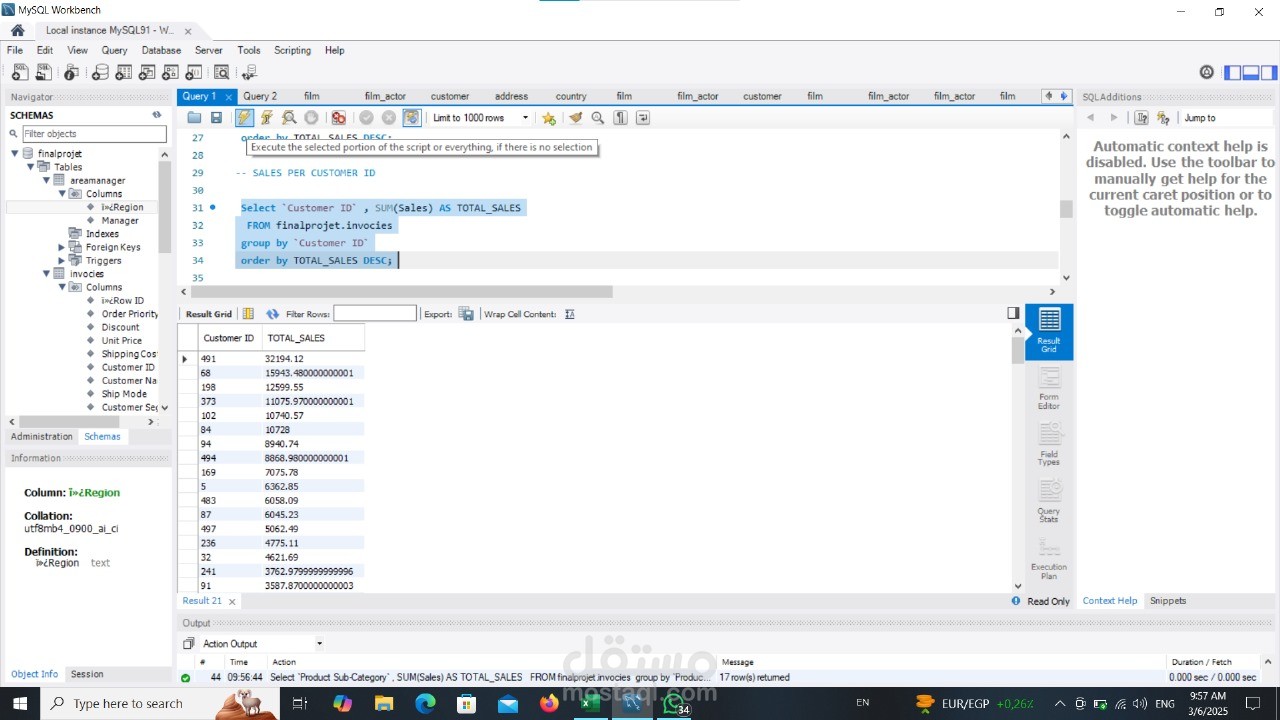Open the Execution Plan result view
The width and height of the screenshot is (1280, 720).
point(1049,558)
